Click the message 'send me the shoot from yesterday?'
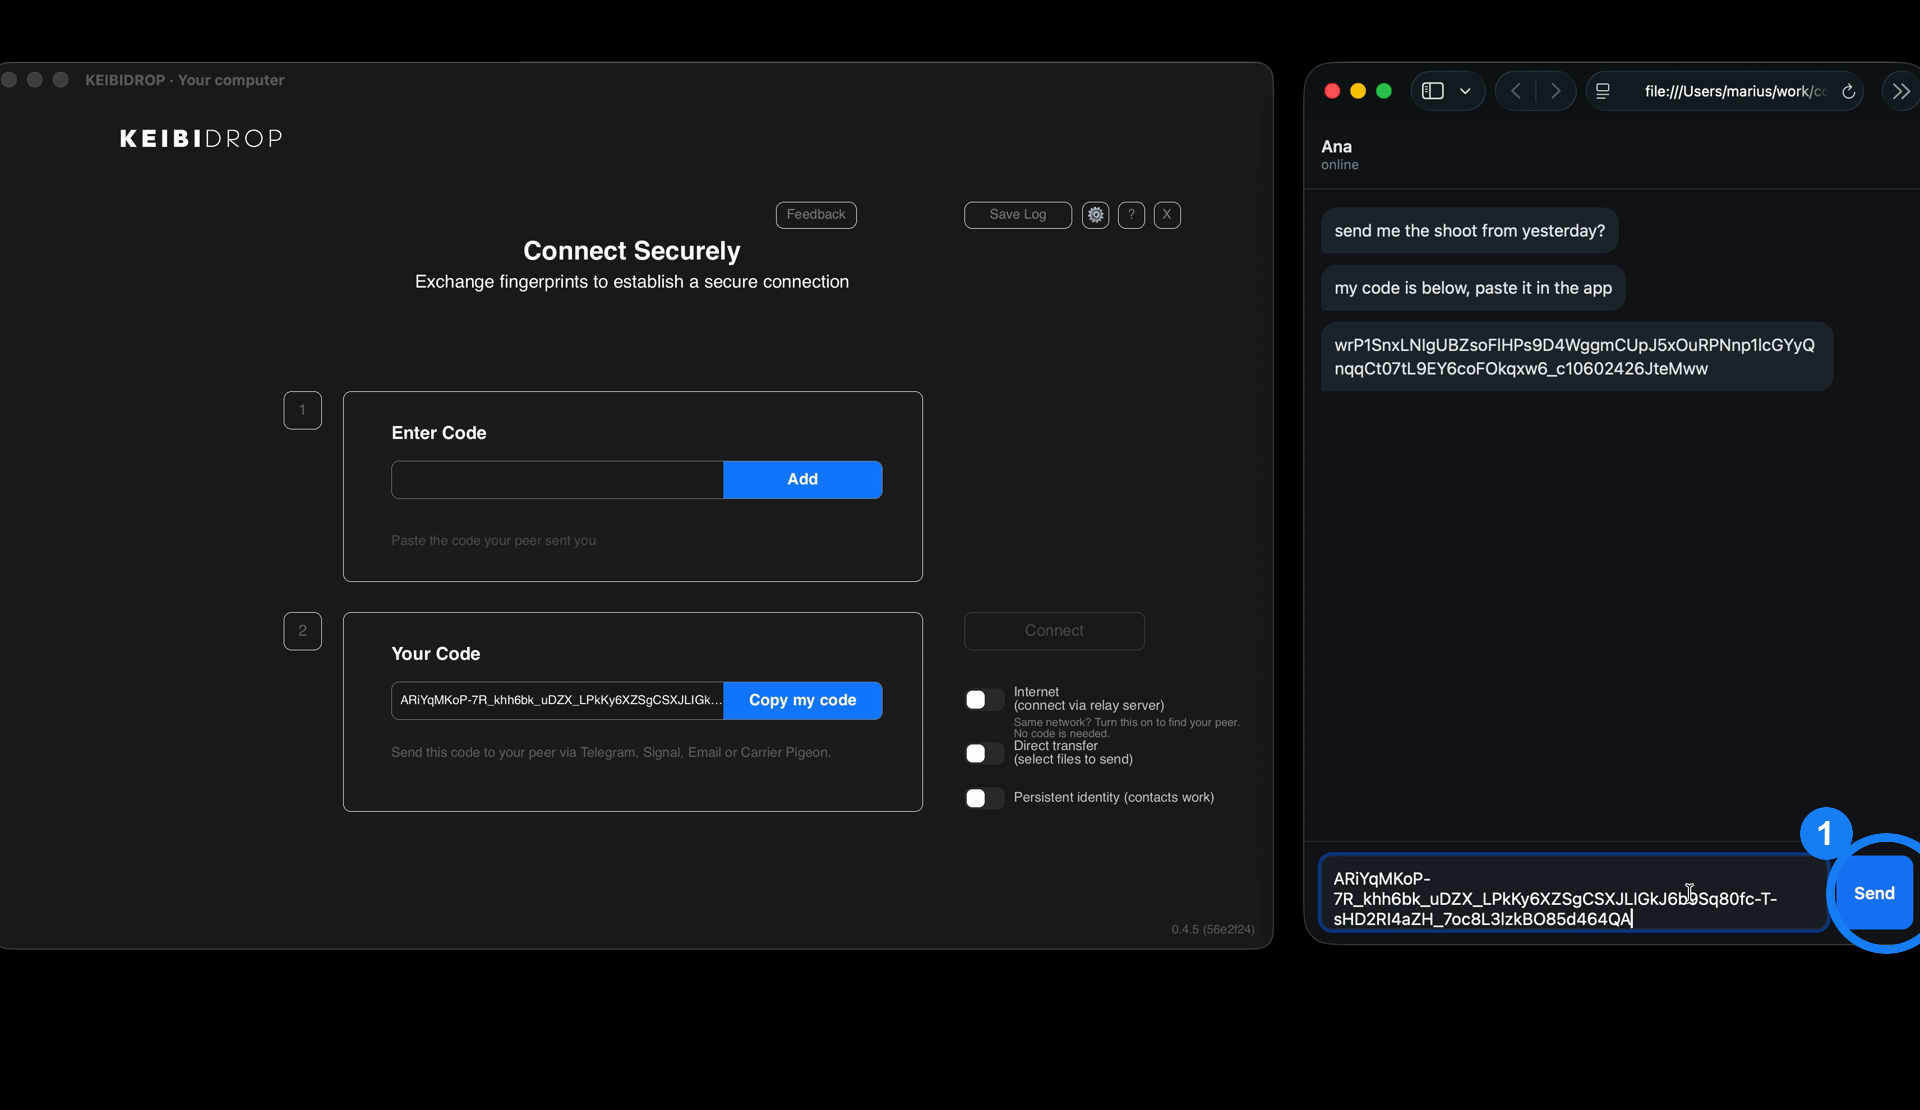 (1469, 231)
